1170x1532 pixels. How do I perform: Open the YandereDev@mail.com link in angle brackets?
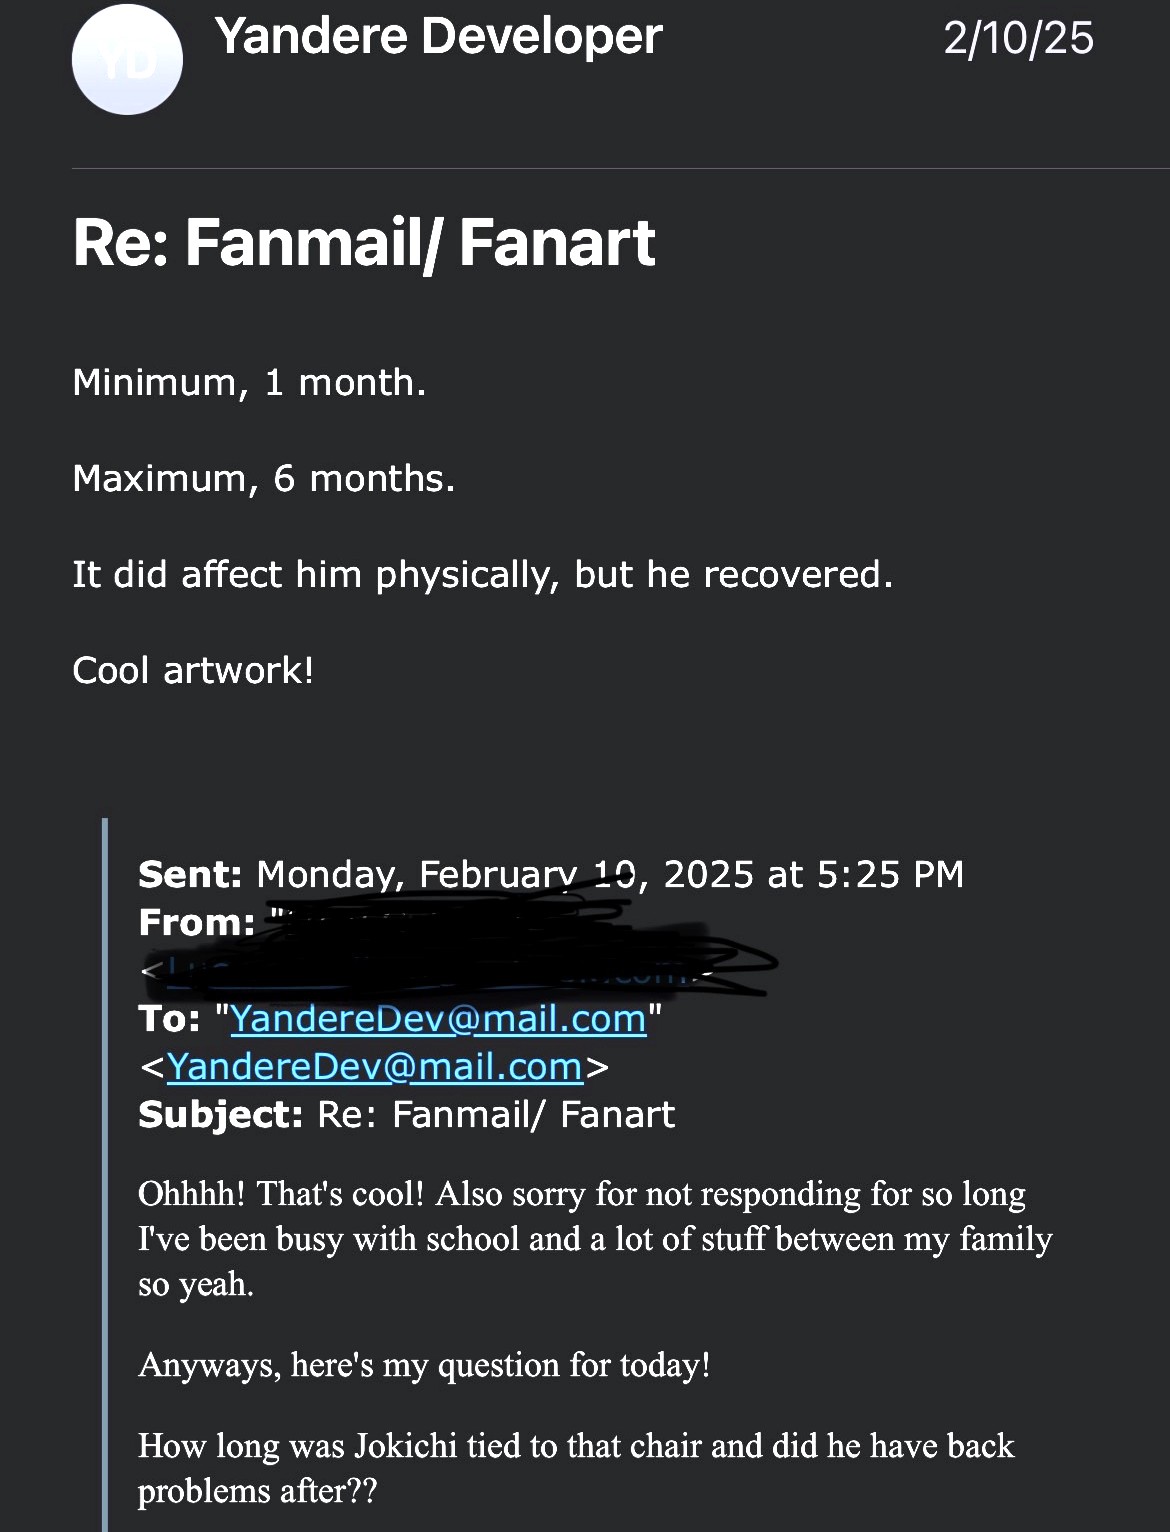[x=374, y=1066]
